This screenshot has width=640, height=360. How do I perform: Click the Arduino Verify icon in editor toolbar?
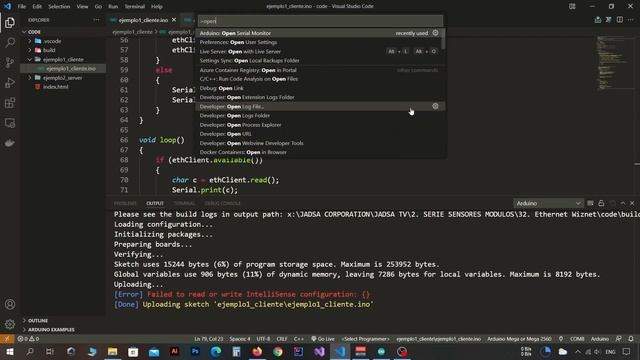[x=609, y=20]
